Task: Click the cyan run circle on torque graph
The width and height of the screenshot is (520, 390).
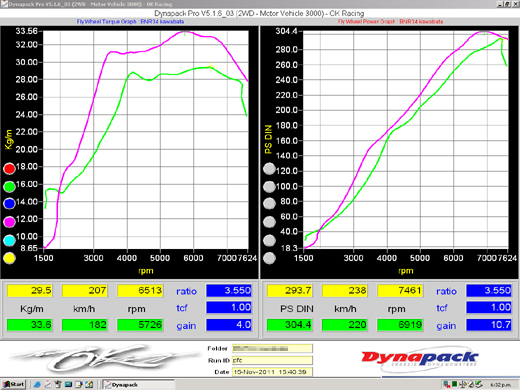Action: (x=9, y=240)
